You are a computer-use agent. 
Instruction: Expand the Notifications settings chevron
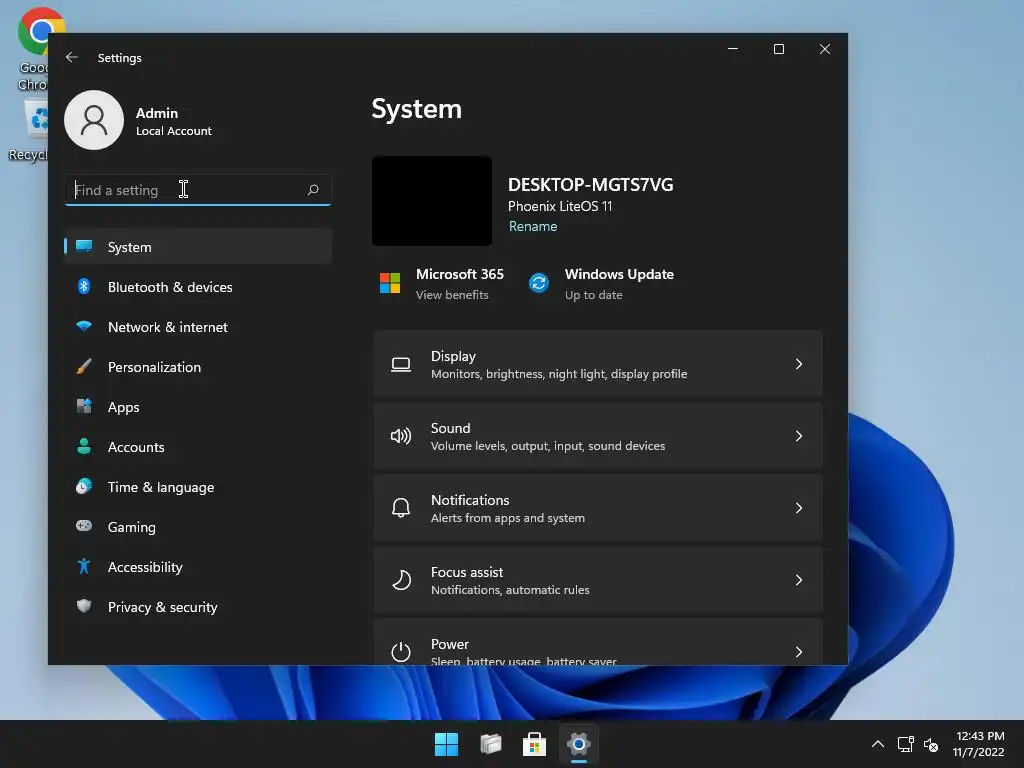click(x=799, y=507)
